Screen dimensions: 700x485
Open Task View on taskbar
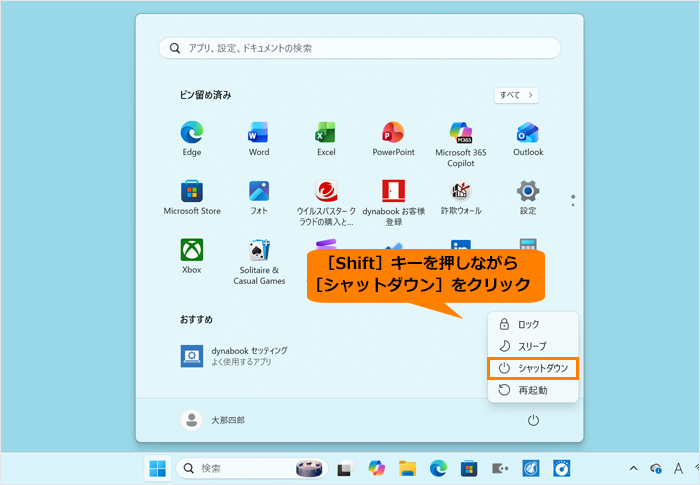click(346, 468)
